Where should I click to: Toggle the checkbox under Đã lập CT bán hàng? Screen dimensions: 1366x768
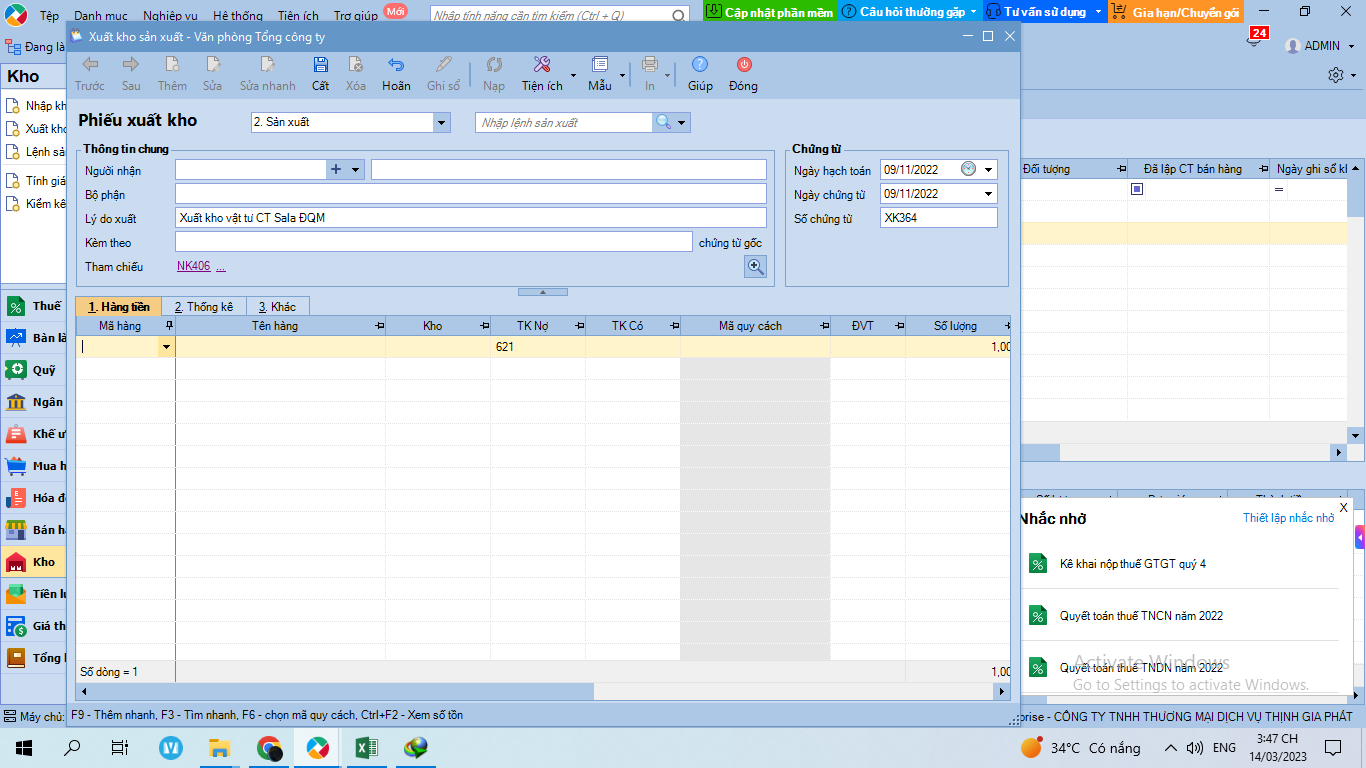tap(1137, 189)
